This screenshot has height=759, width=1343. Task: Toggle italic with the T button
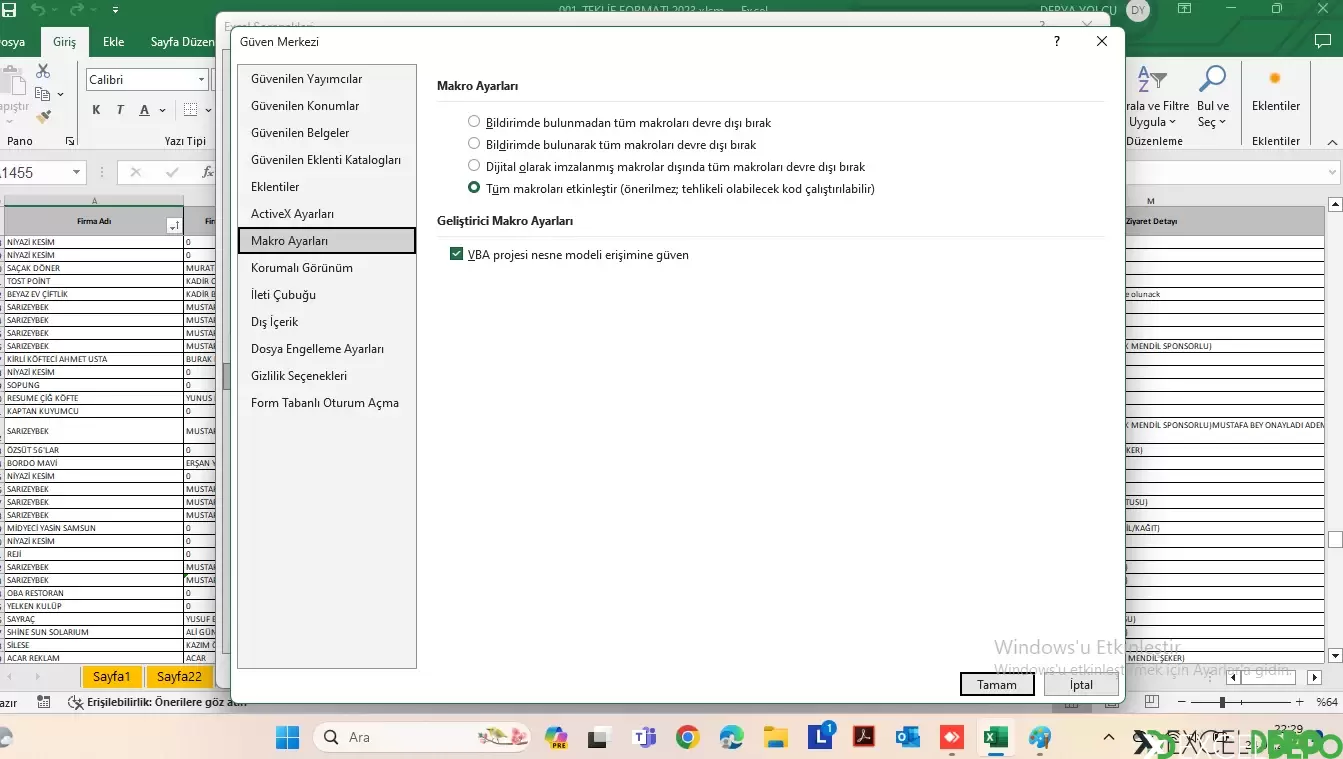pyautogui.click(x=120, y=110)
